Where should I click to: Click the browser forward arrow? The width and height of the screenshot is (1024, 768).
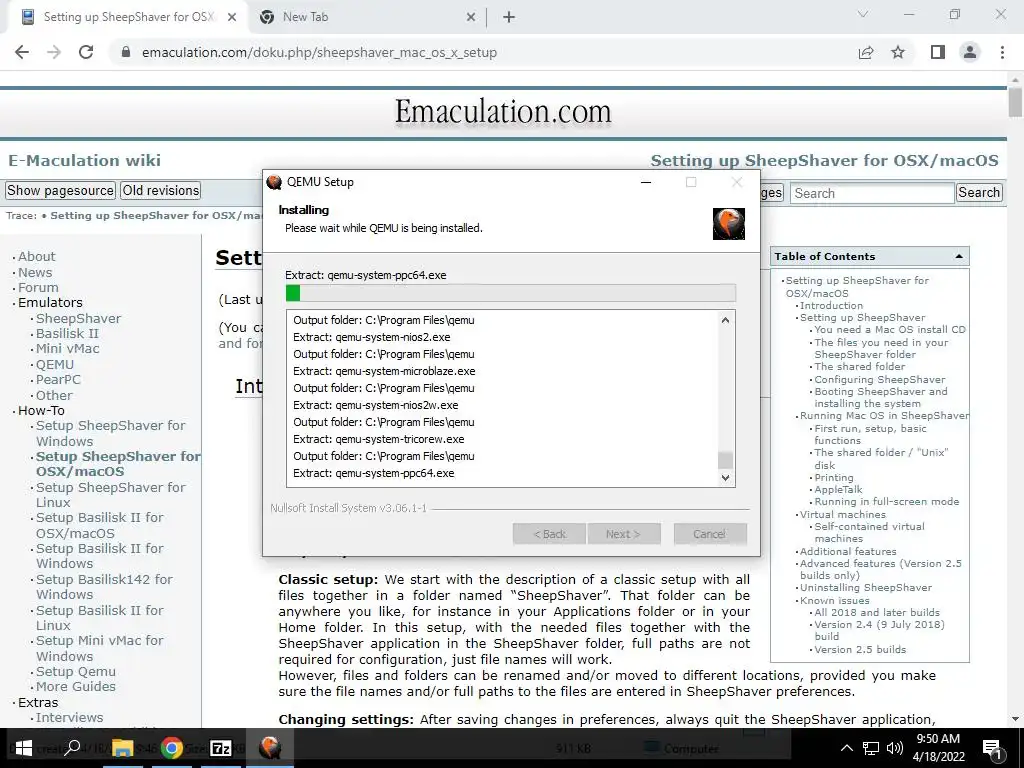(54, 52)
